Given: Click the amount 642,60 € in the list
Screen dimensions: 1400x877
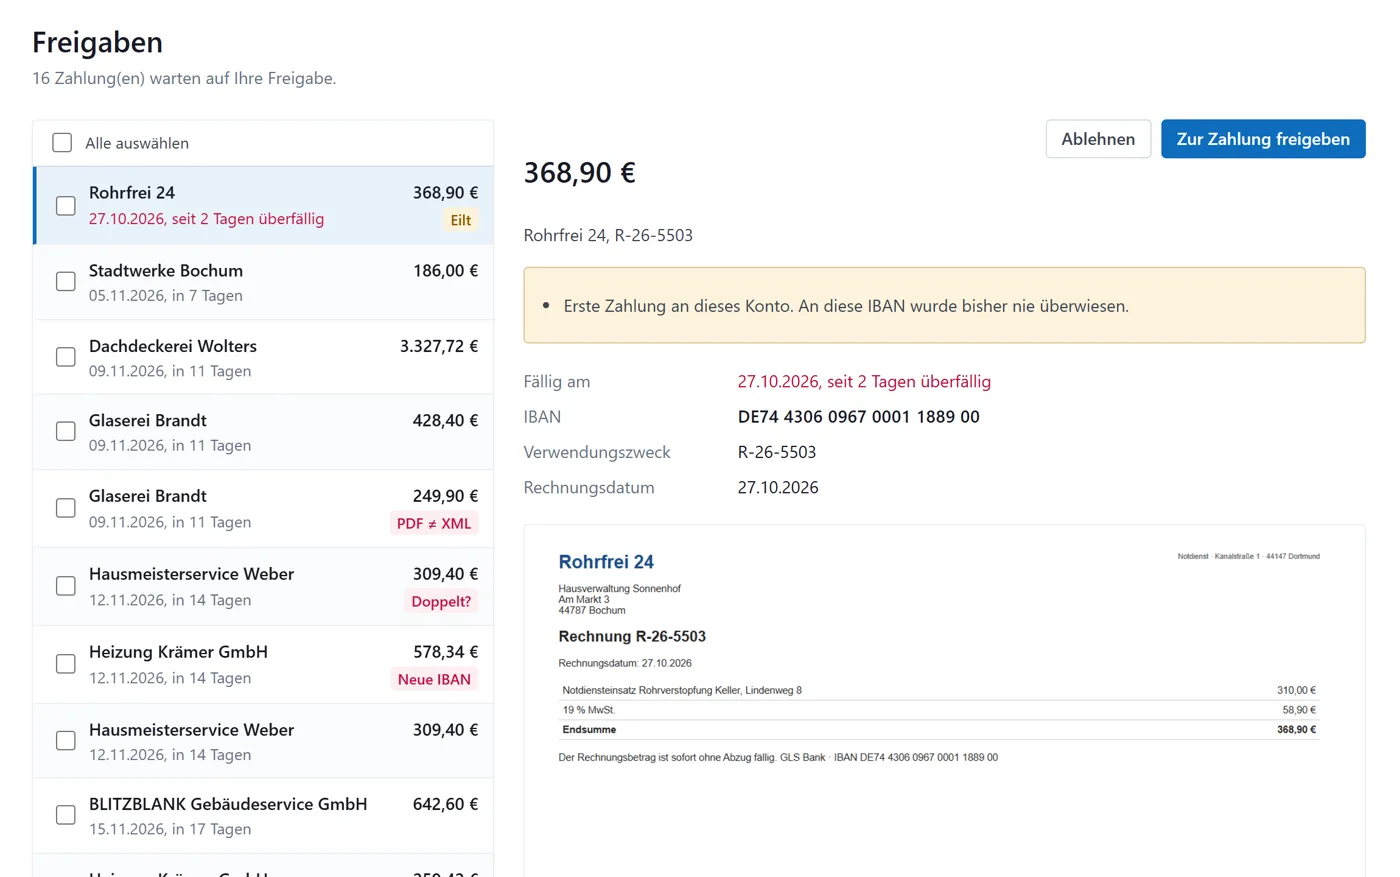Looking at the screenshot, I should 446,804.
